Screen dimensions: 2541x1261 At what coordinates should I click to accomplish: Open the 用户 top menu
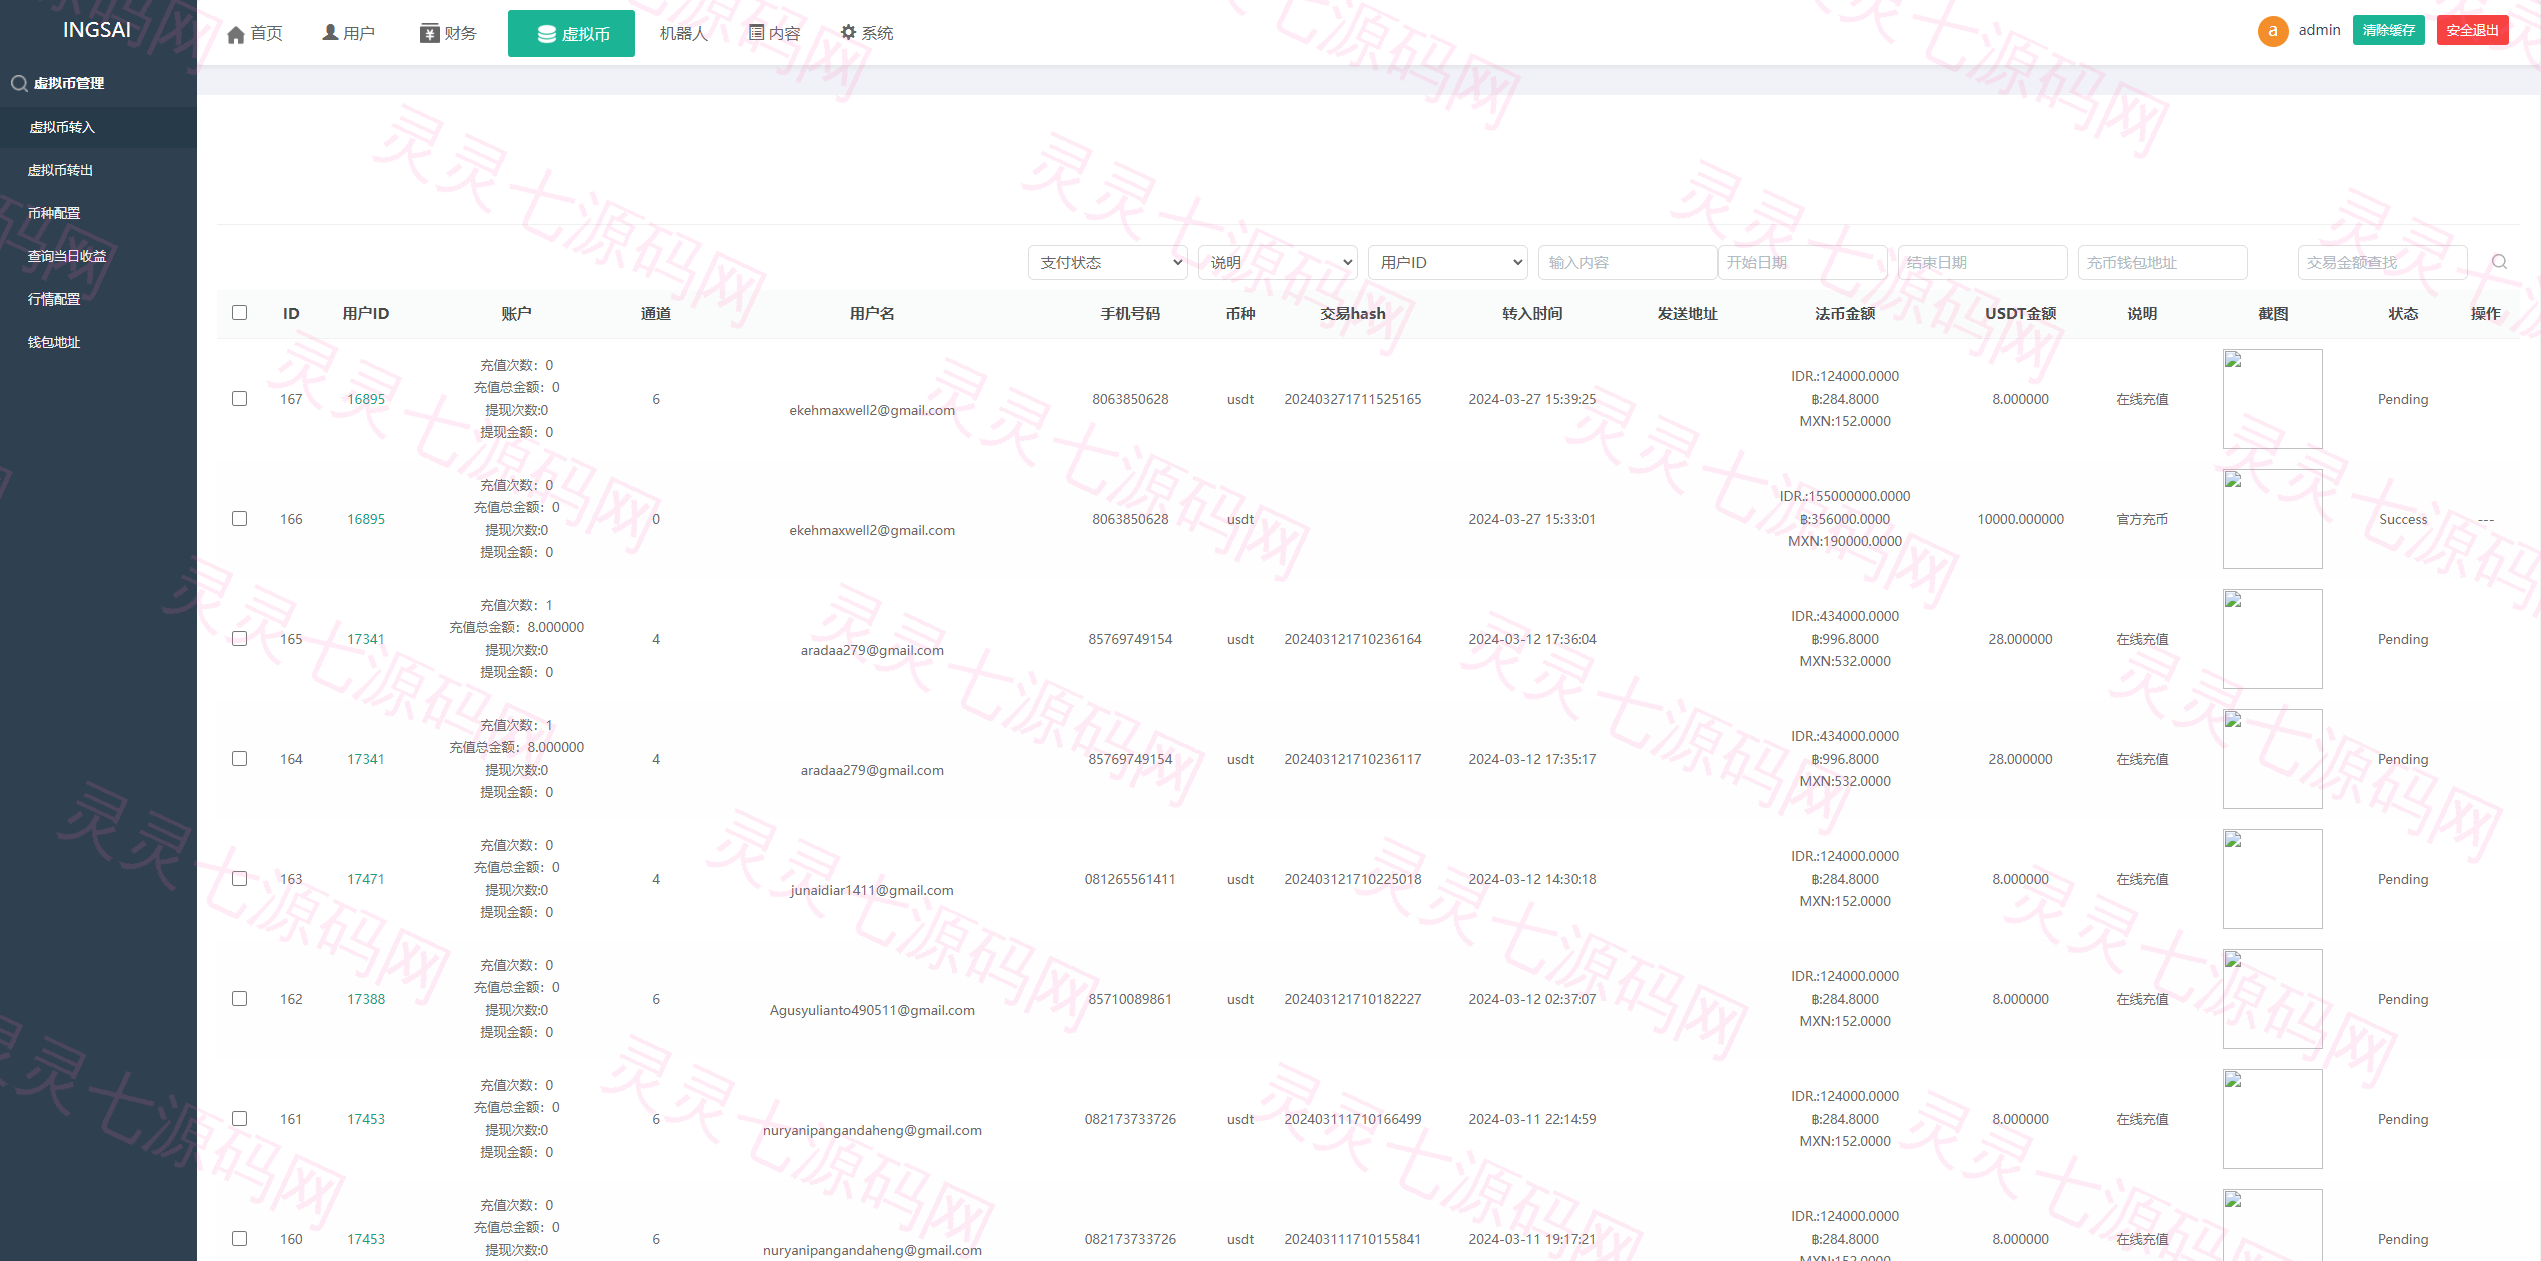pyautogui.click(x=348, y=34)
